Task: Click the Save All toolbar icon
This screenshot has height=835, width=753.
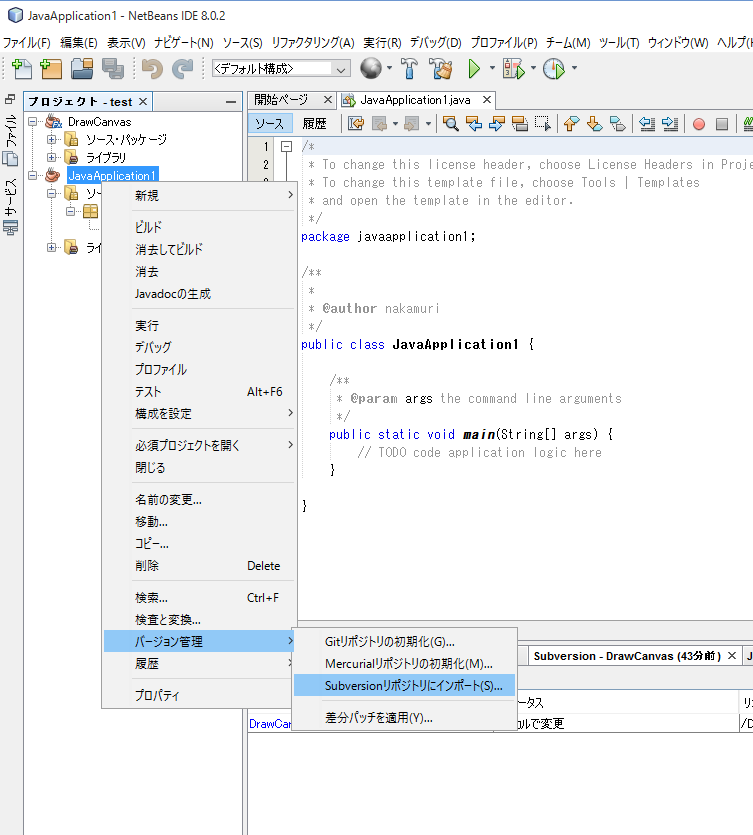Action: coord(112,69)
